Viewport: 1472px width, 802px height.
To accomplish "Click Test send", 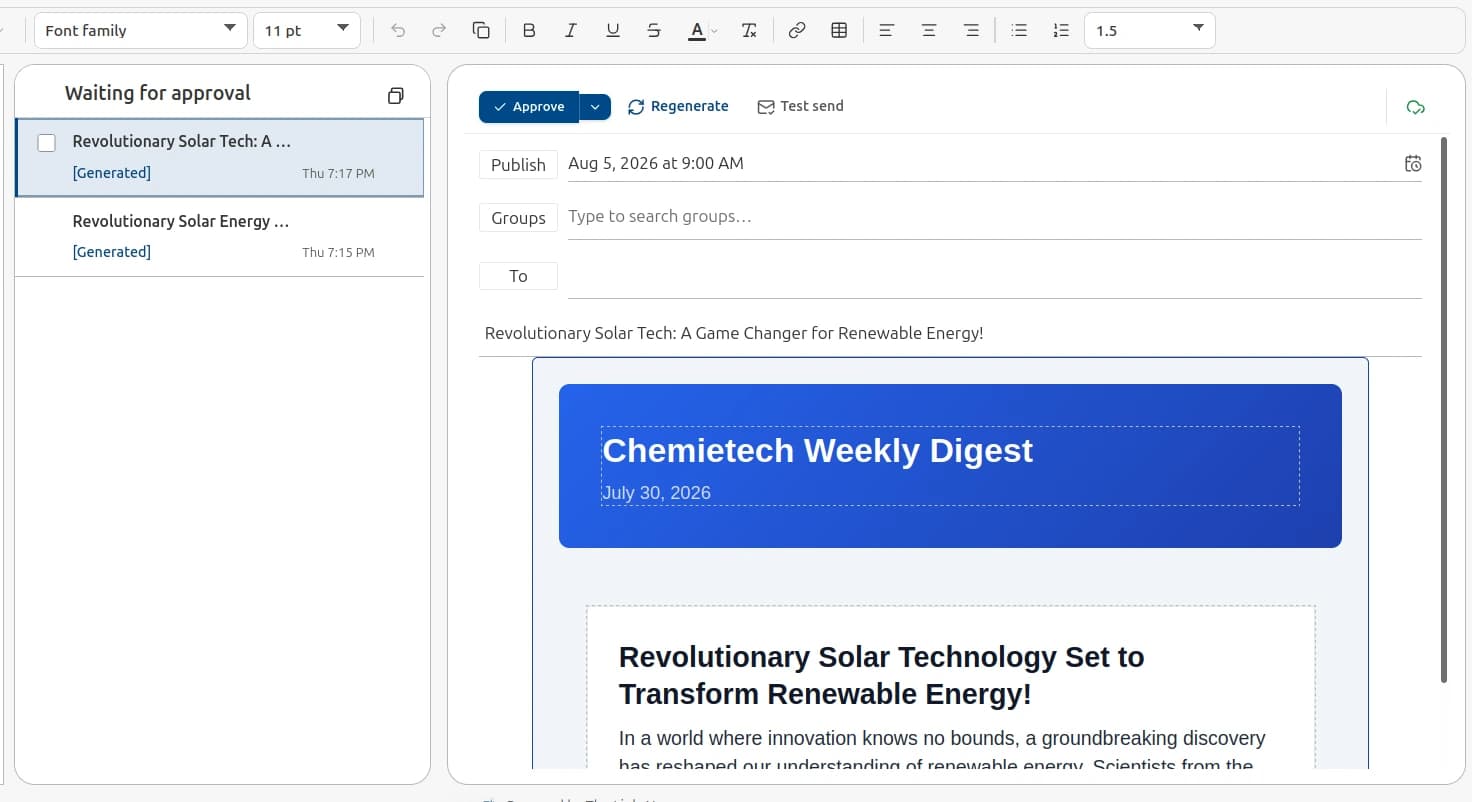I will [x=800, y=107].
